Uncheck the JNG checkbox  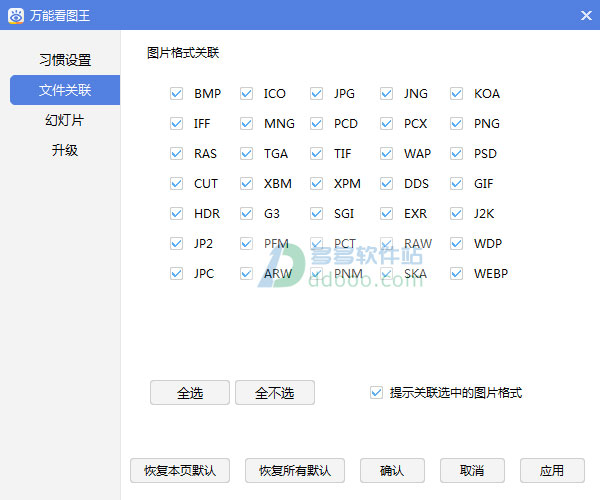[386, 94]
